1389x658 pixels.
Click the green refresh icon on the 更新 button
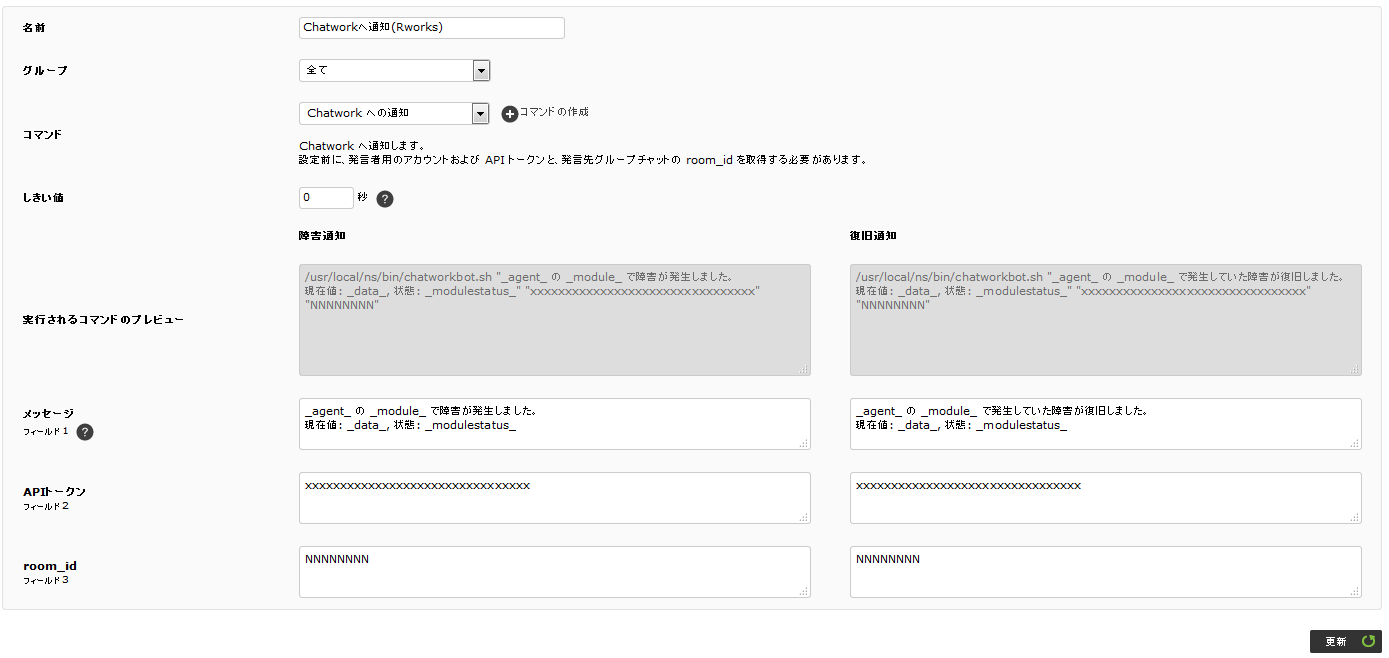[x=1368, y=641]
